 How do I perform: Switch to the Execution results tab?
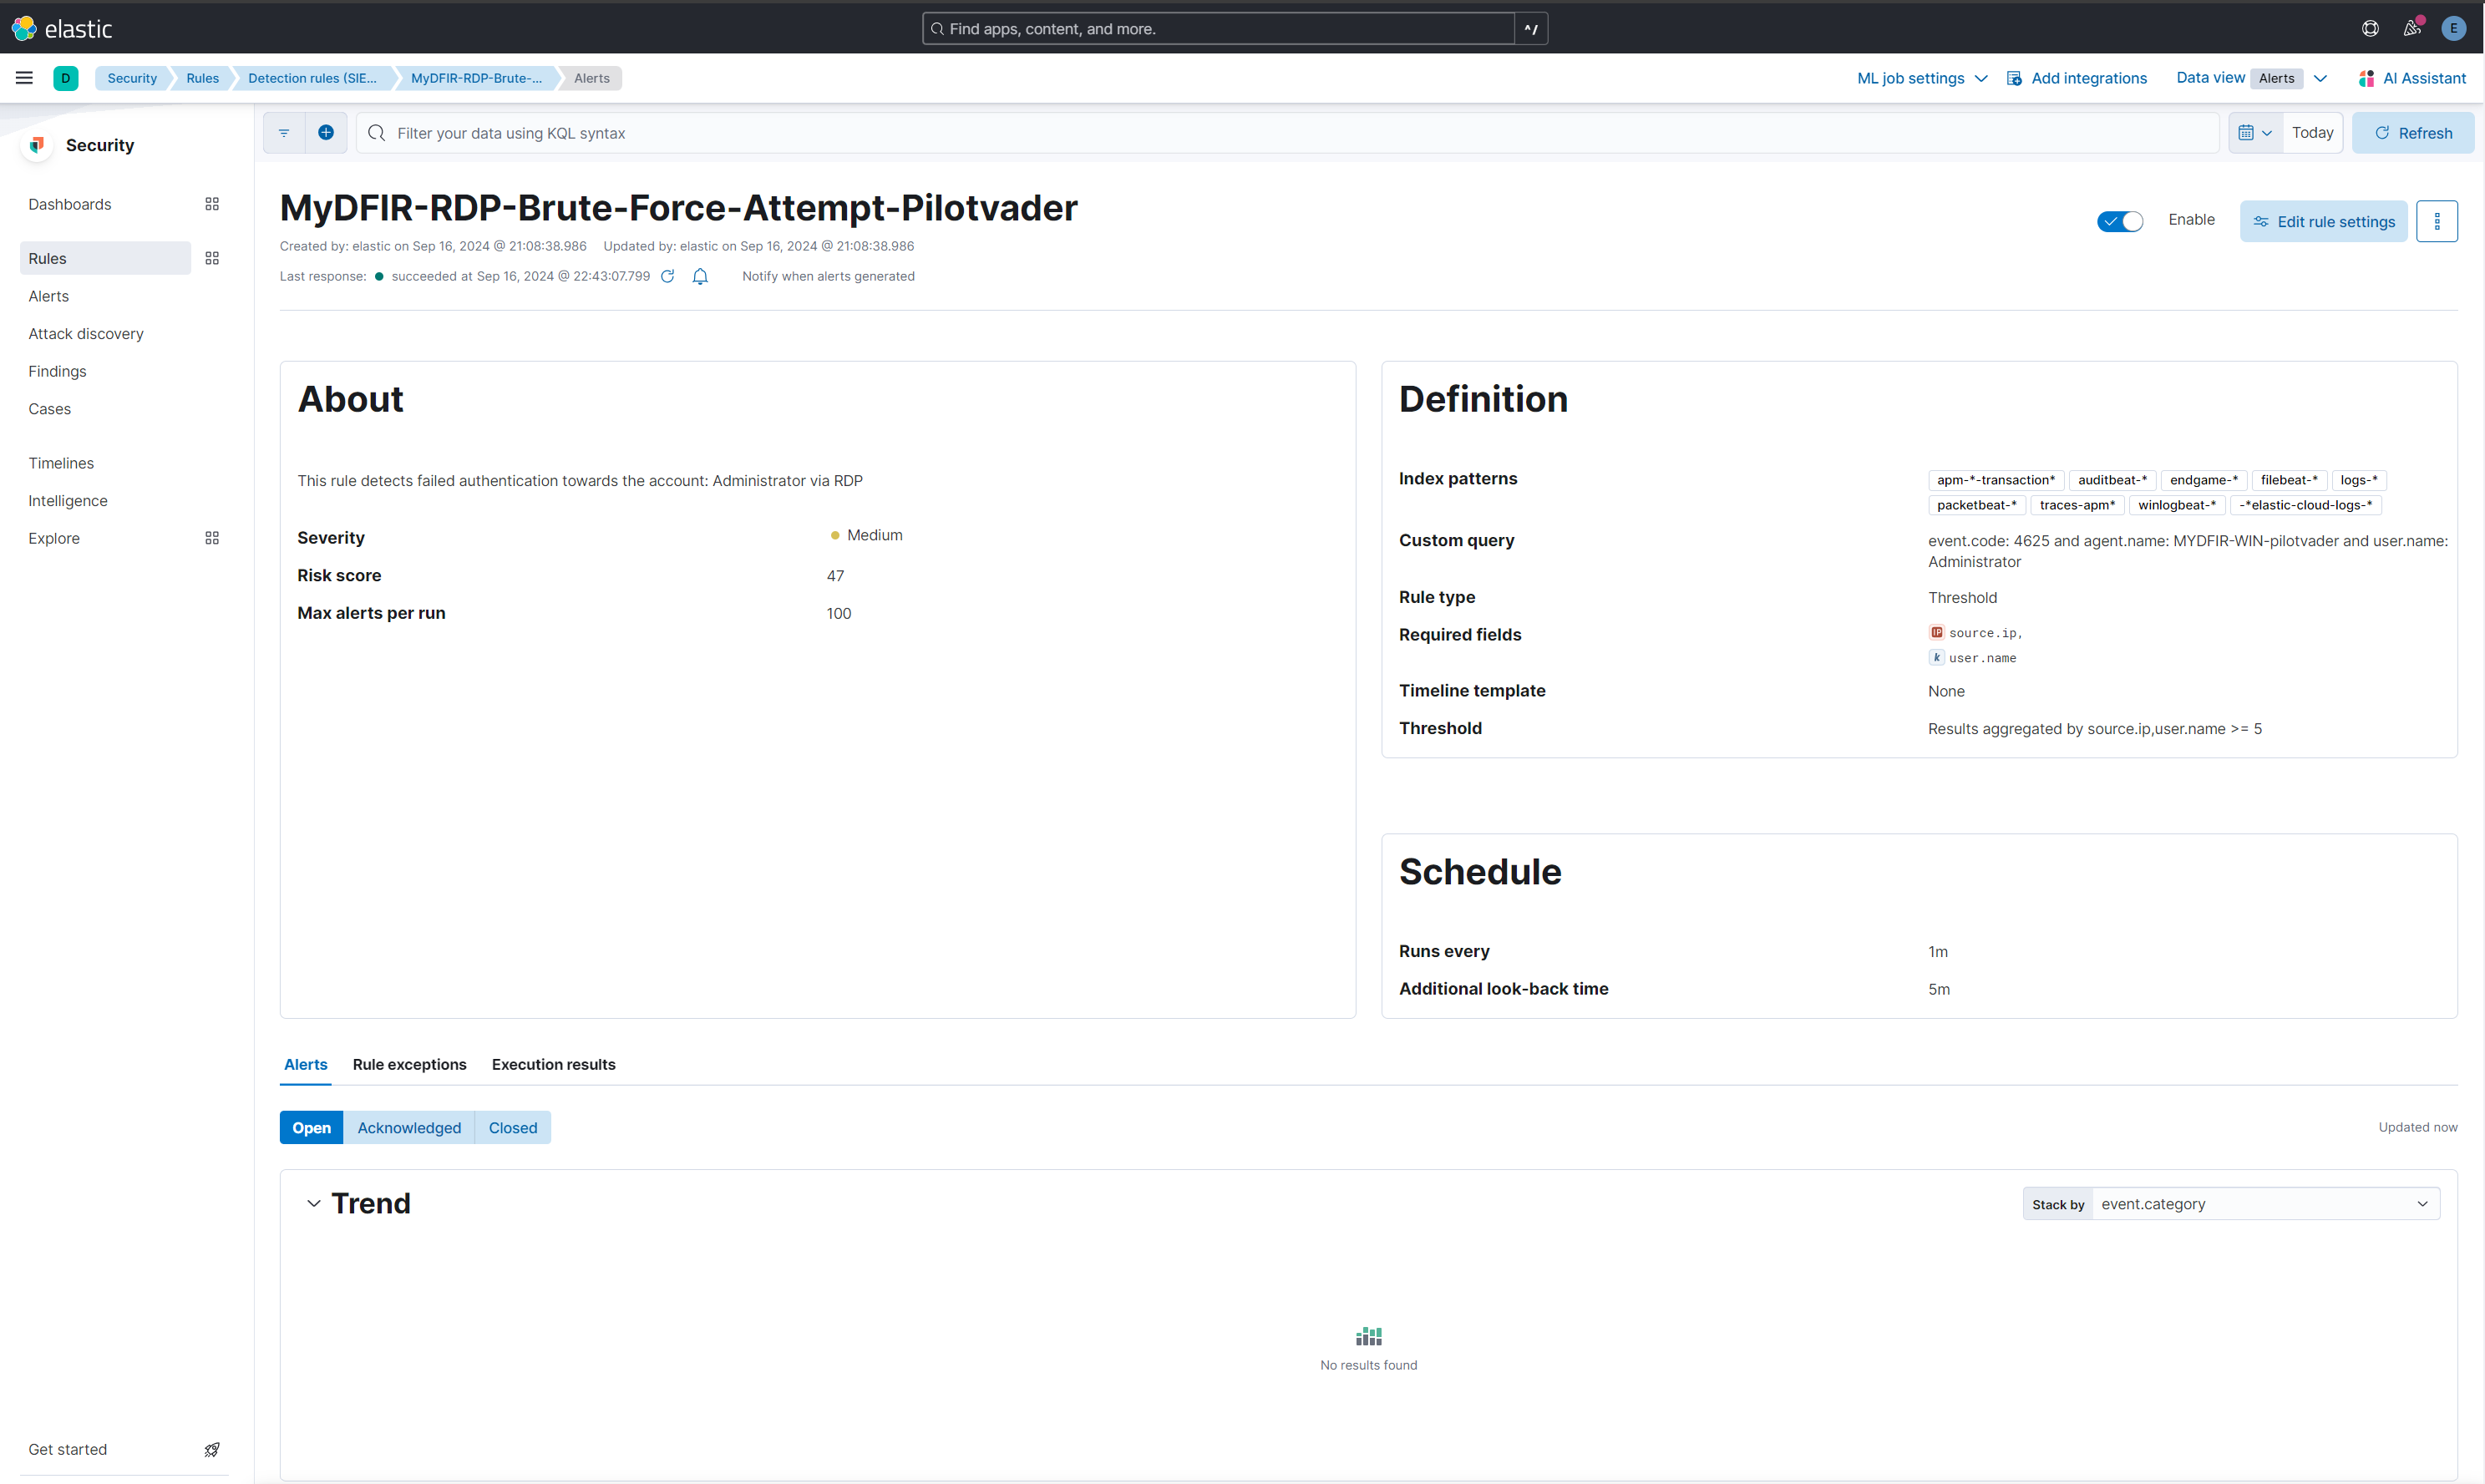click(x=553, y=1064)
